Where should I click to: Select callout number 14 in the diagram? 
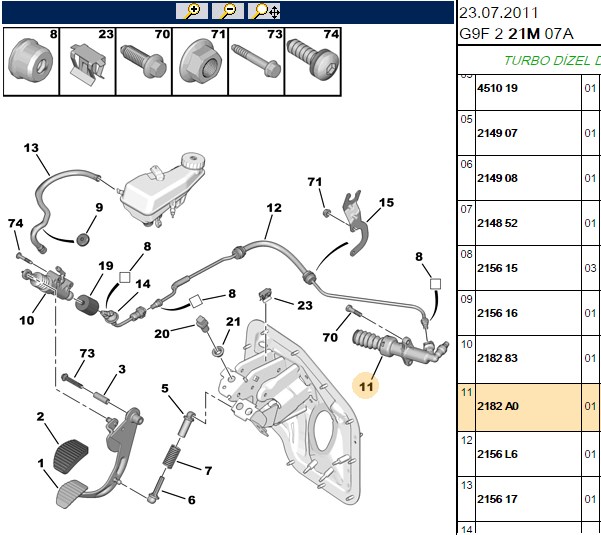click(x=143, y=284)
